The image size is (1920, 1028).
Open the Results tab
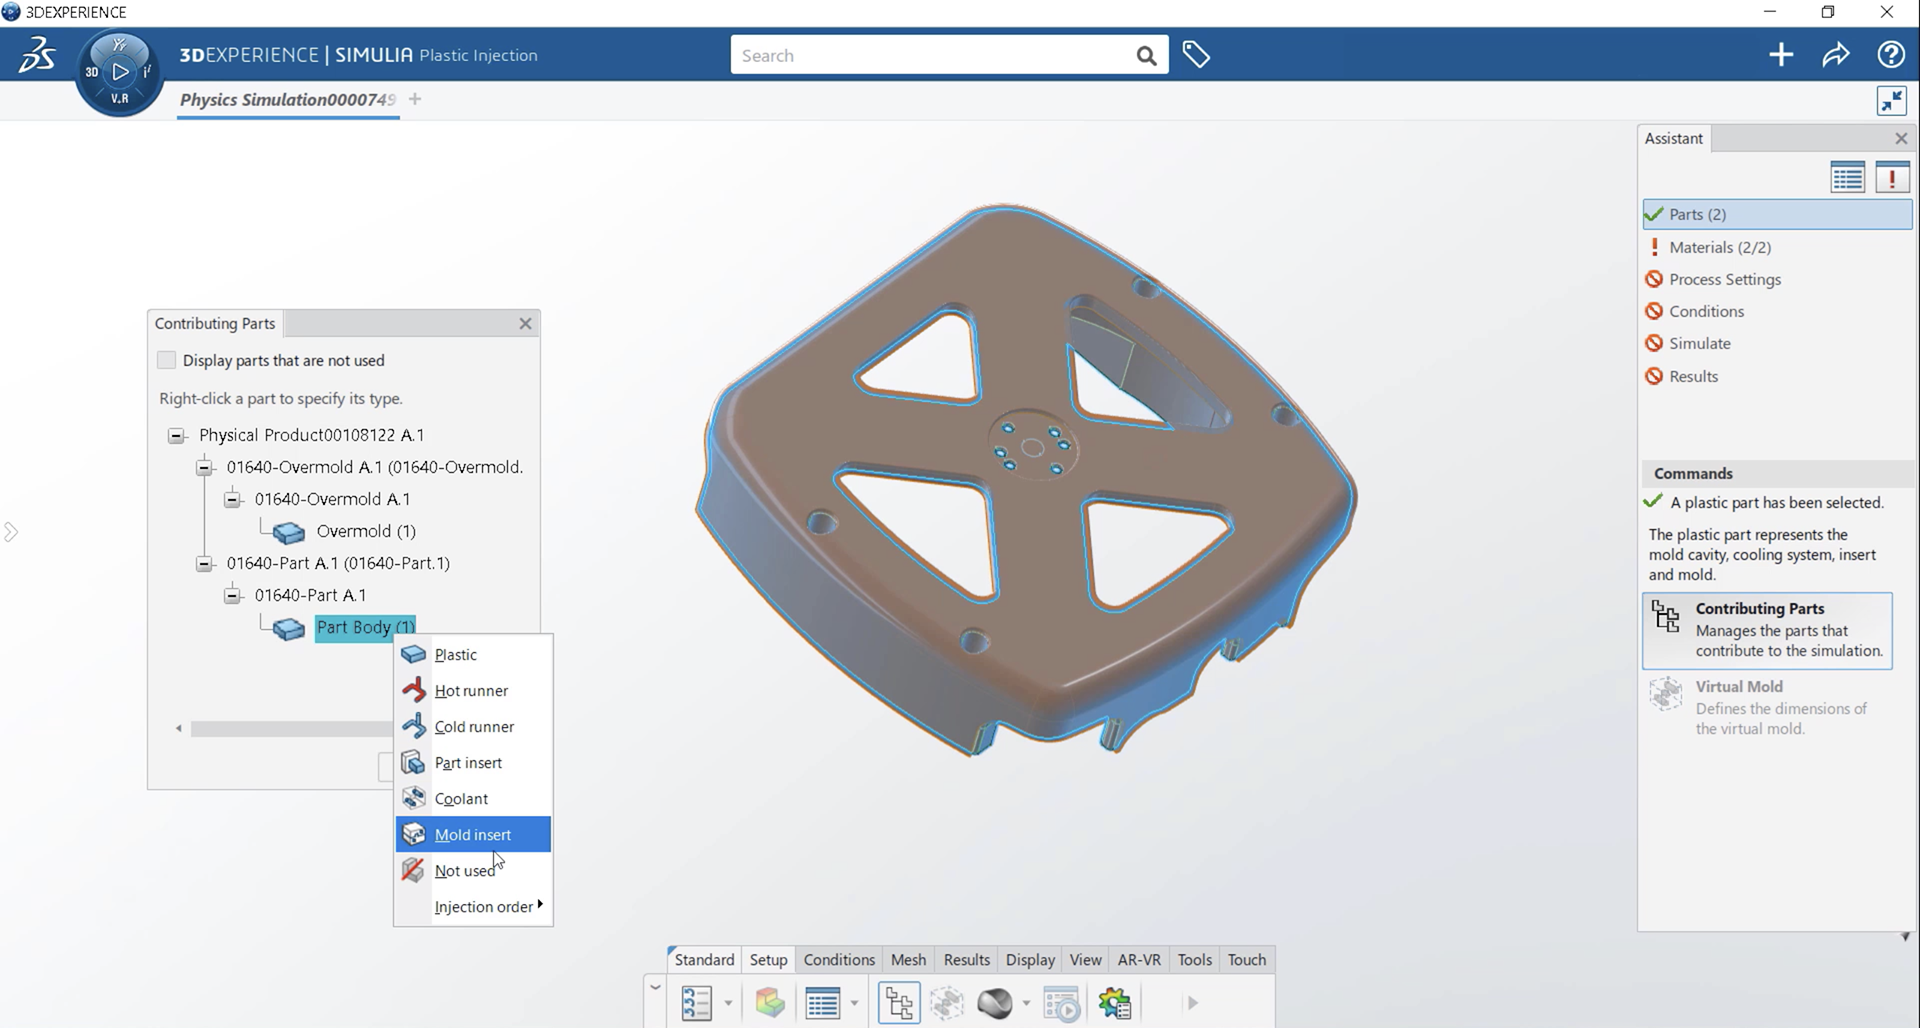pyautogui.click(x=966, y=959)
